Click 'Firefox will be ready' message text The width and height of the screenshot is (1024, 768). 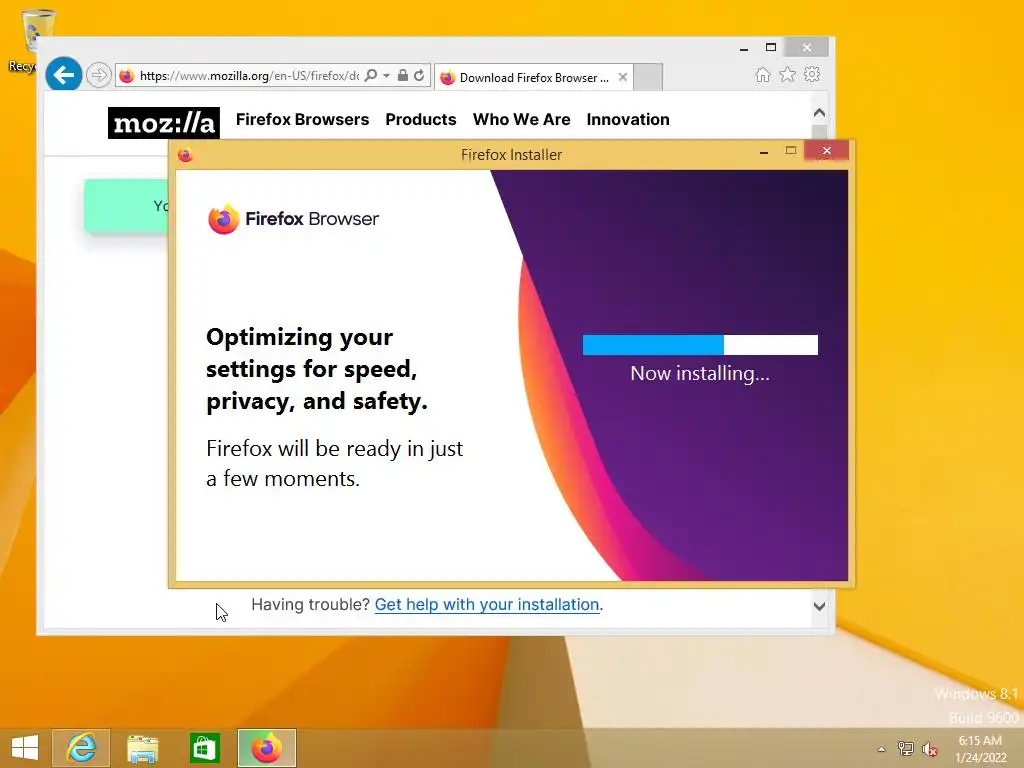pyautogui.click(x=334, y=464)
